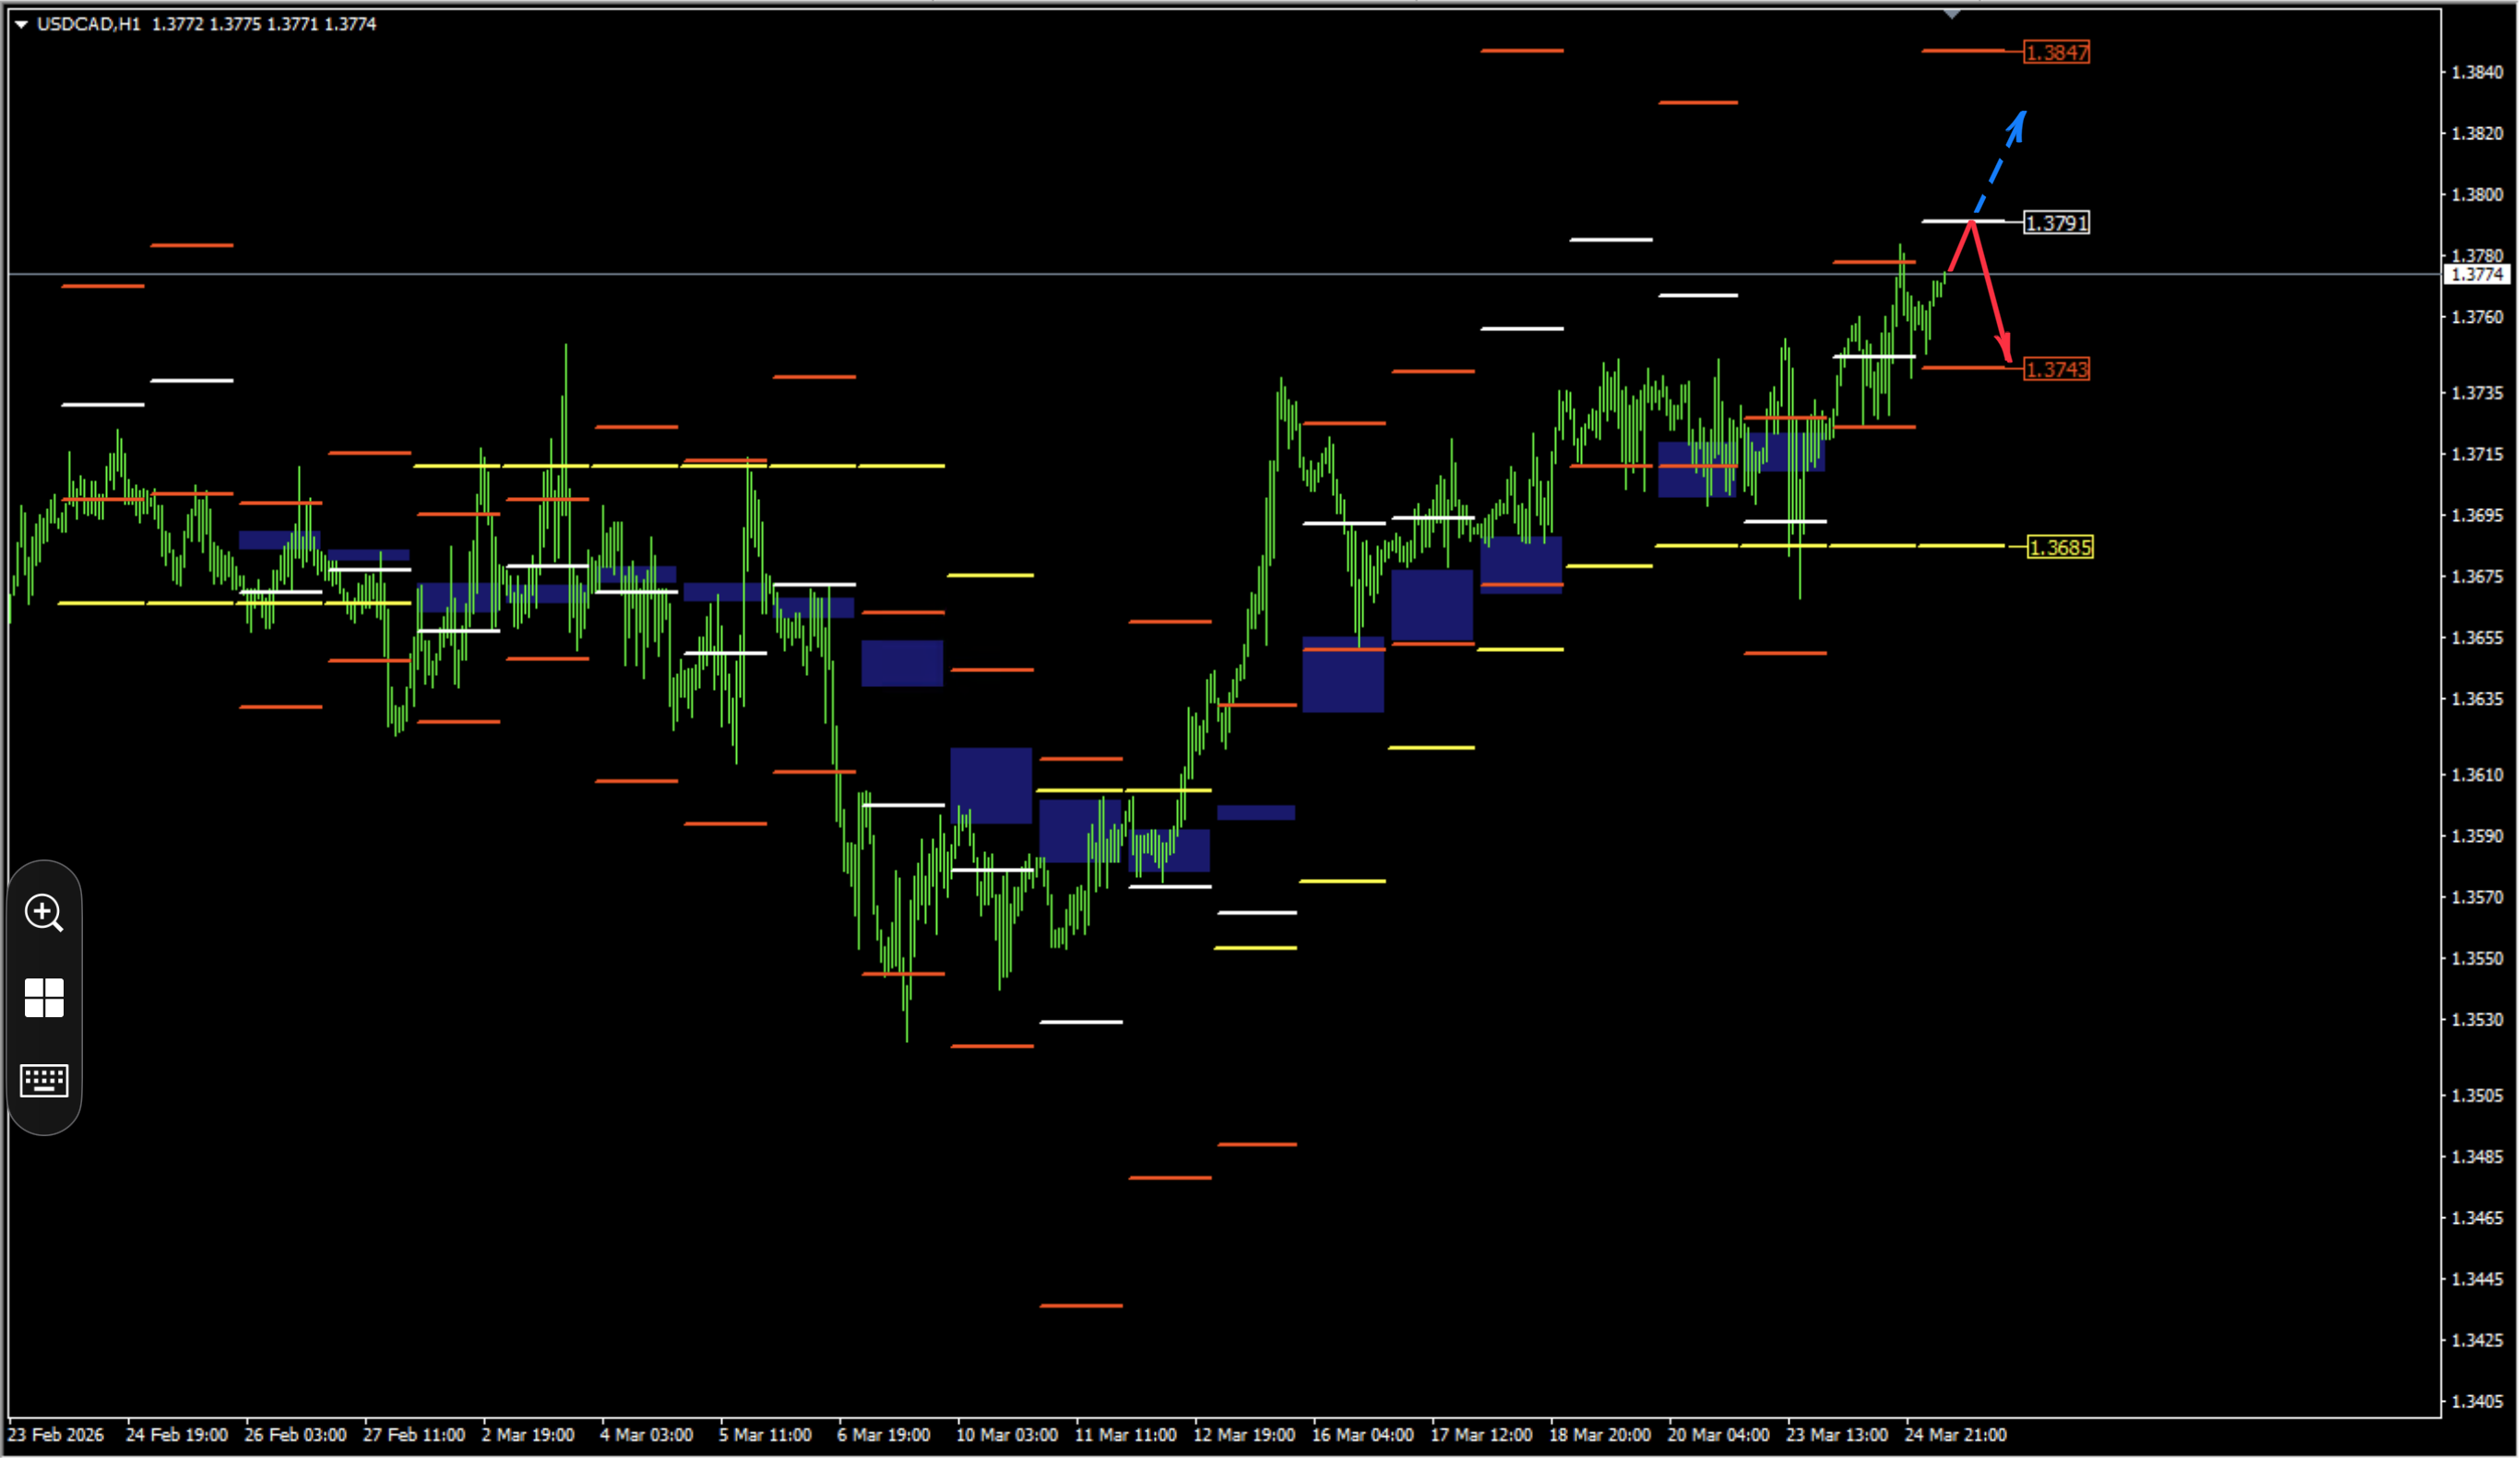The image size is (2520, 1458).
Task: Select the 1.3791 white price label
Action: coord(2057,223)
